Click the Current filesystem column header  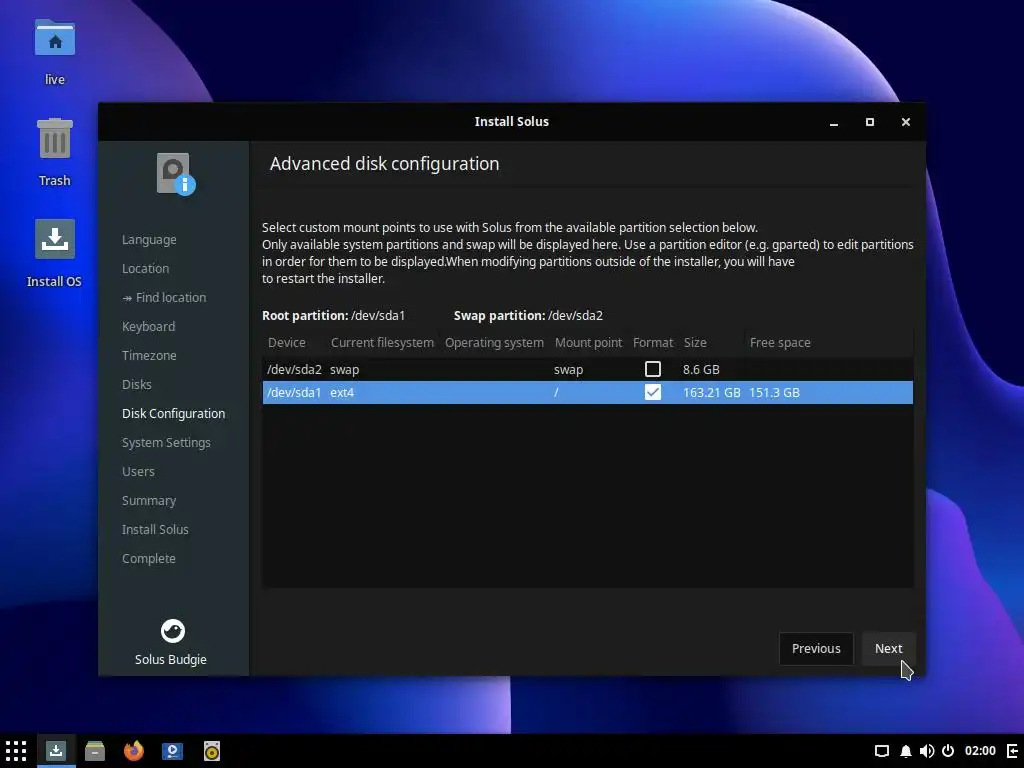tap(382, 342)
